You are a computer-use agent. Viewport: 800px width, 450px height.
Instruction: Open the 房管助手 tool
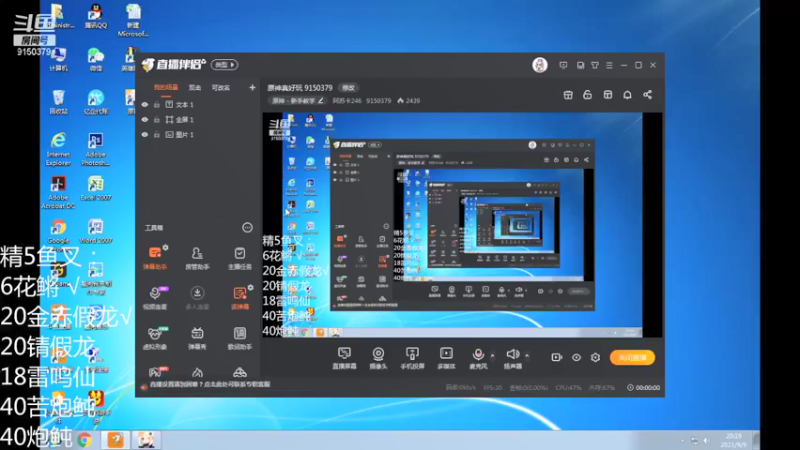(197, 258)
